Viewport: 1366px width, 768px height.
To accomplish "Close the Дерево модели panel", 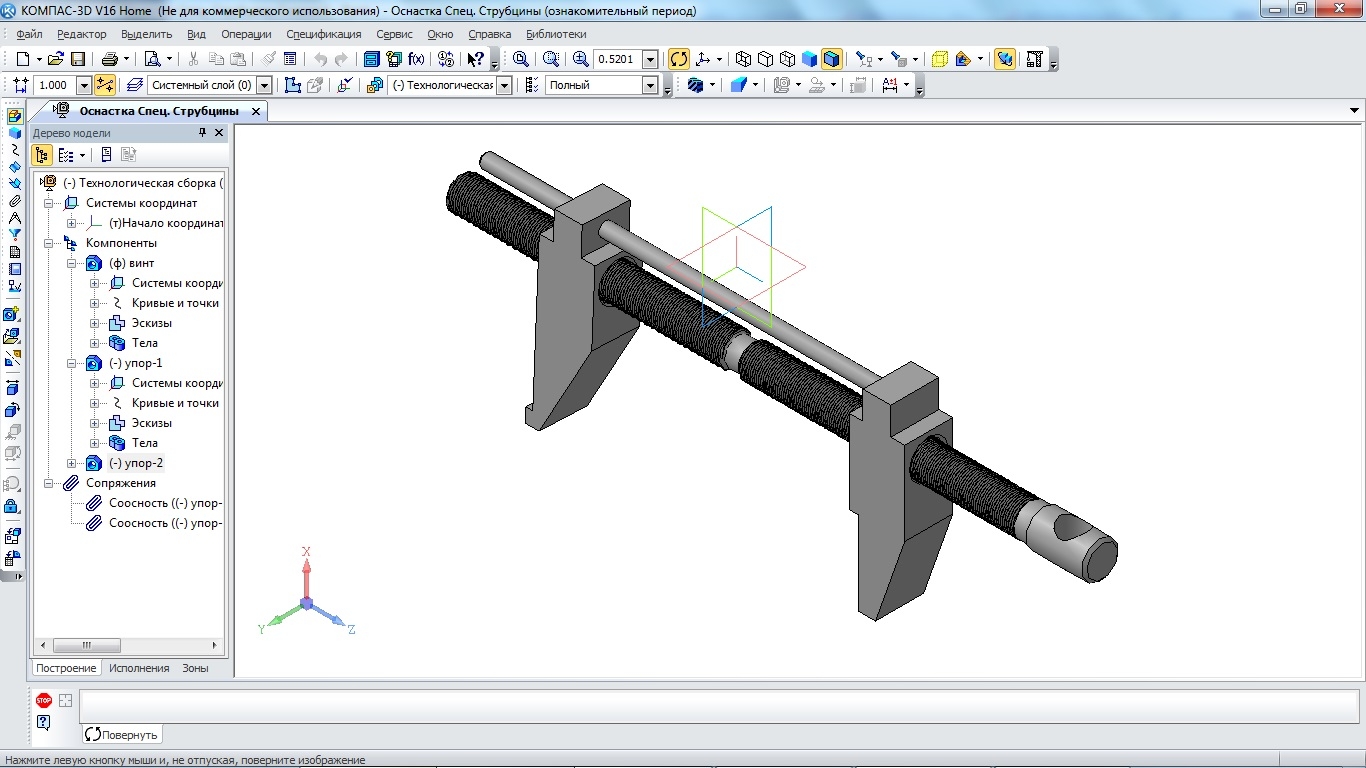I will point(219,133).
